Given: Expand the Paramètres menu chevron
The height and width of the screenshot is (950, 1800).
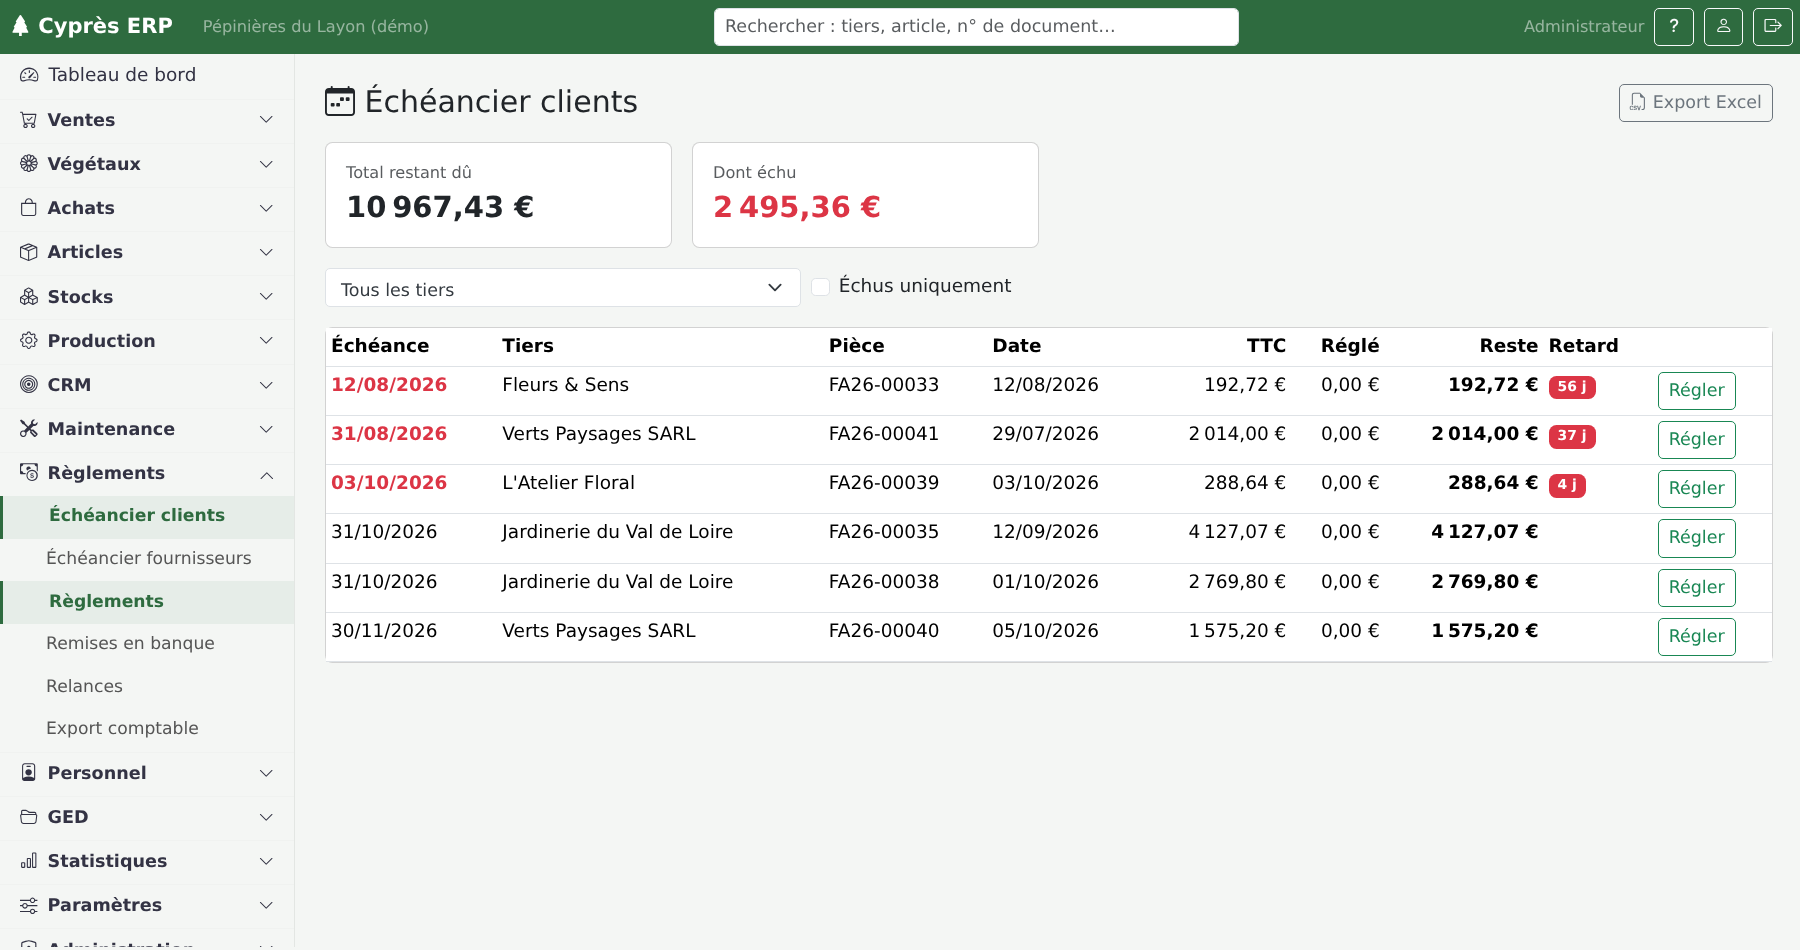Looking at the screenshot, I should [266, 905].
